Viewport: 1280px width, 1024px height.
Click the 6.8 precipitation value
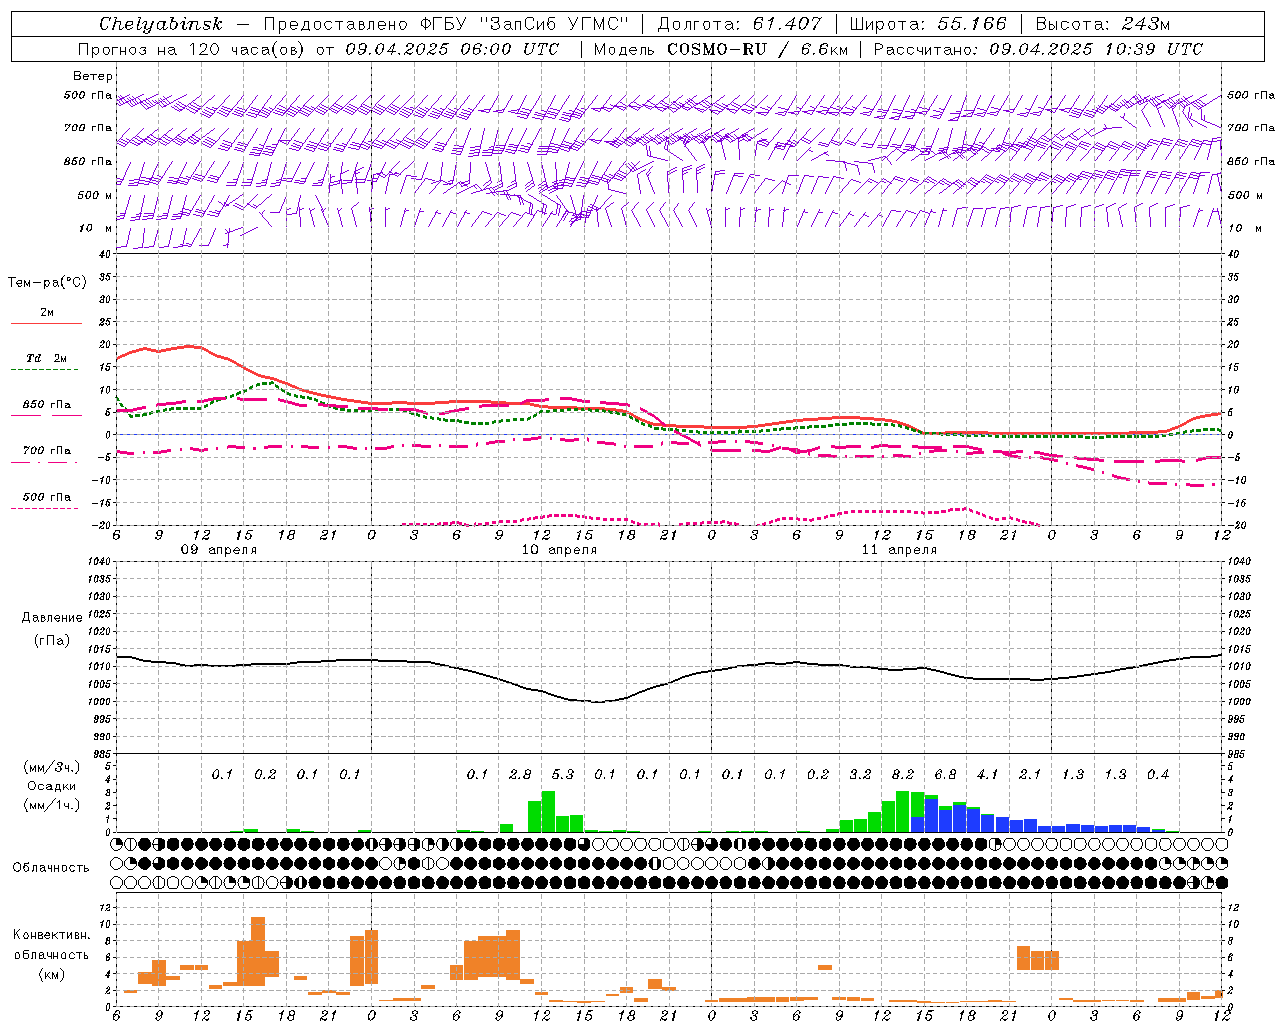click(x=945, y=774)
